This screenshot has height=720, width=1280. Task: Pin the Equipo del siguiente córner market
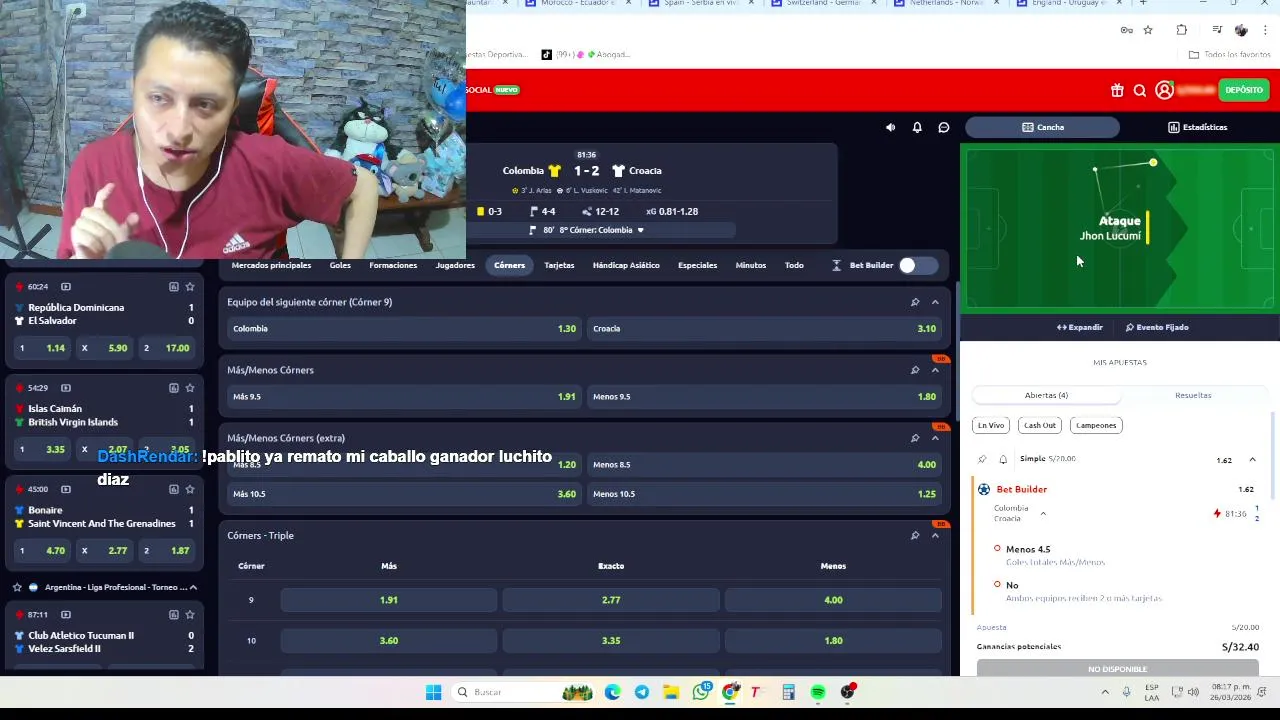[914, 302]
